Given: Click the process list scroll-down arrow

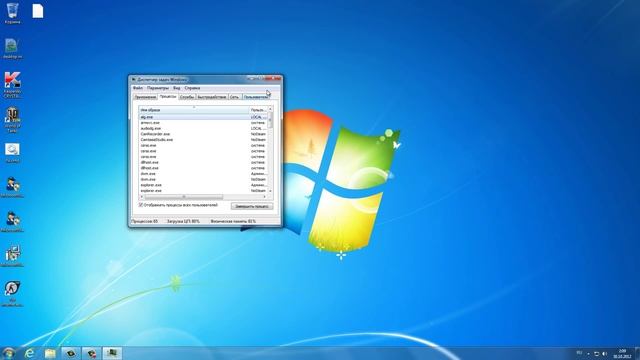Looking at the screenshot, I should coord(270,191).
